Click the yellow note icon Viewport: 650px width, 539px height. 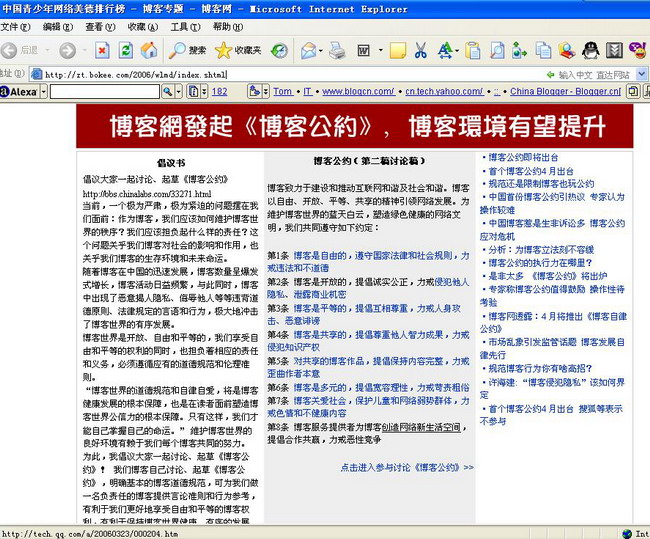pyautogui.click(x=397, y=50)
